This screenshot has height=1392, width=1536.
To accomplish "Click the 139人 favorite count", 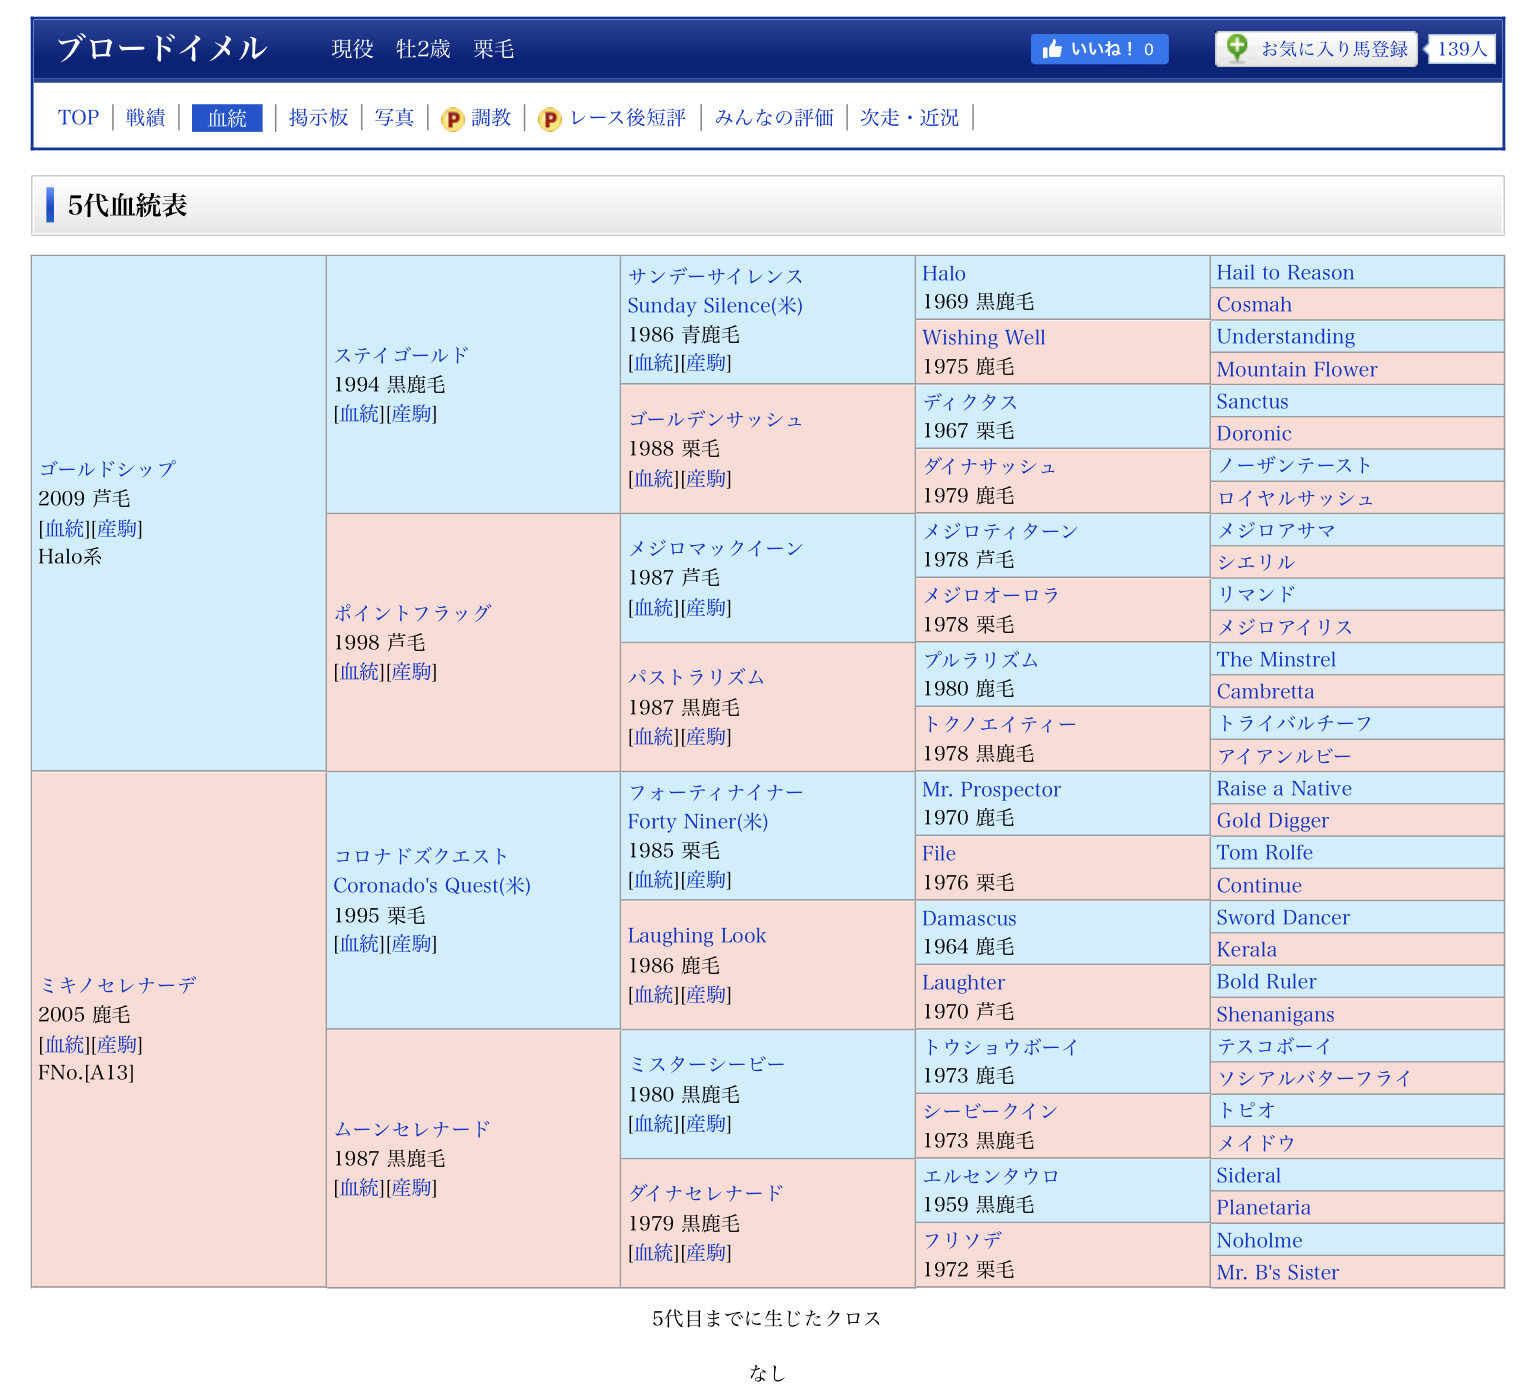I will click(x=1462, y=49).
